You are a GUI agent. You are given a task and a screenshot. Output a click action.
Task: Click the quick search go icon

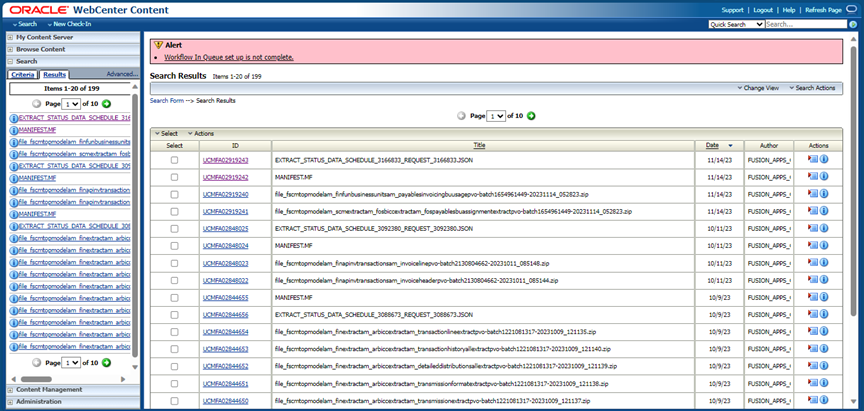[x=853, y=24]
